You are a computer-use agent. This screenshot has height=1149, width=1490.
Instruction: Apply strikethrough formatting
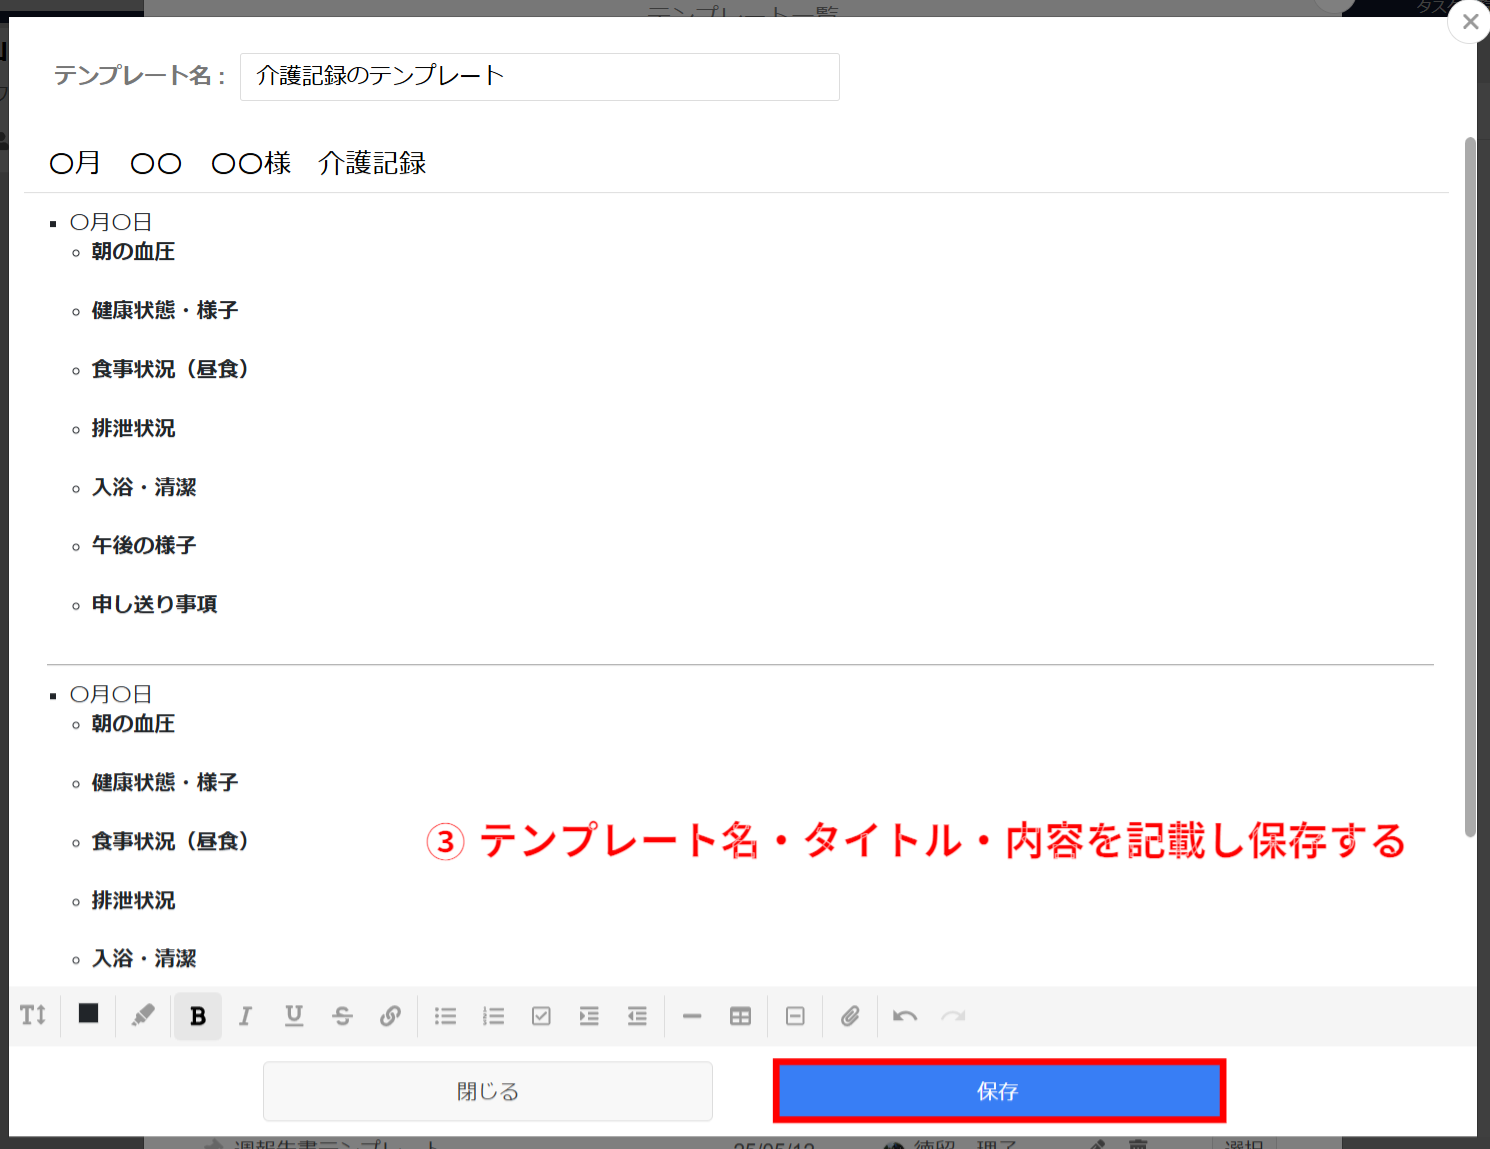(x=342, y=1016)
